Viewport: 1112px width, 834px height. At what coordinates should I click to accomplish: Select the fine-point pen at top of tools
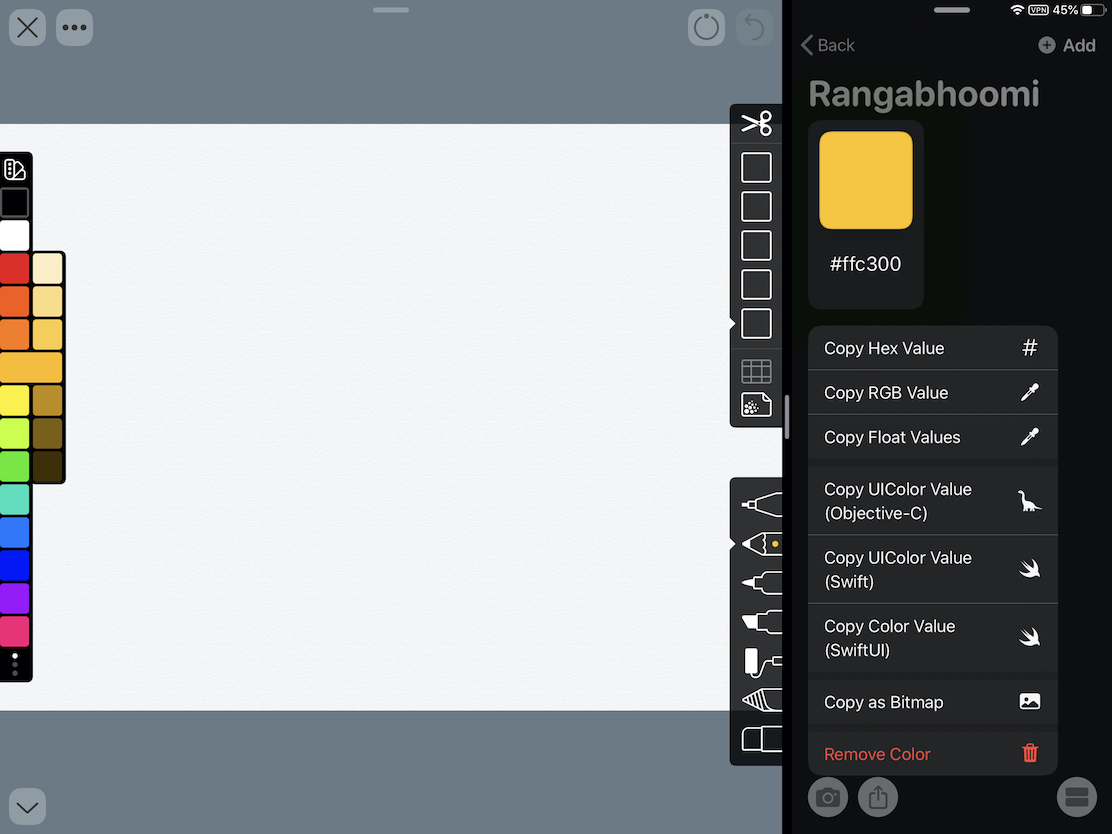point(762,504)
